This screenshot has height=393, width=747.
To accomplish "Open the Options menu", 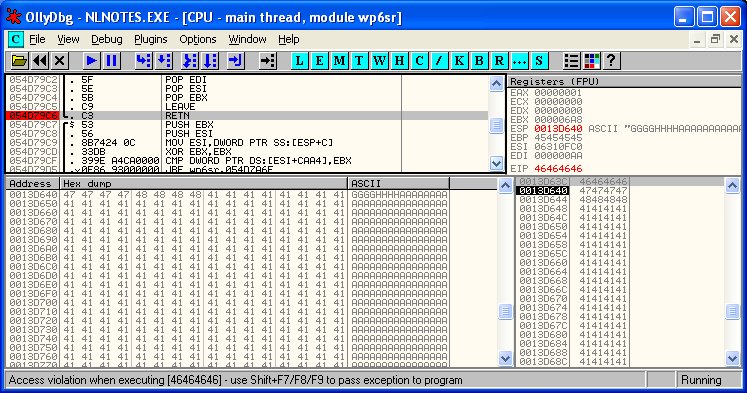I will 198,39.
